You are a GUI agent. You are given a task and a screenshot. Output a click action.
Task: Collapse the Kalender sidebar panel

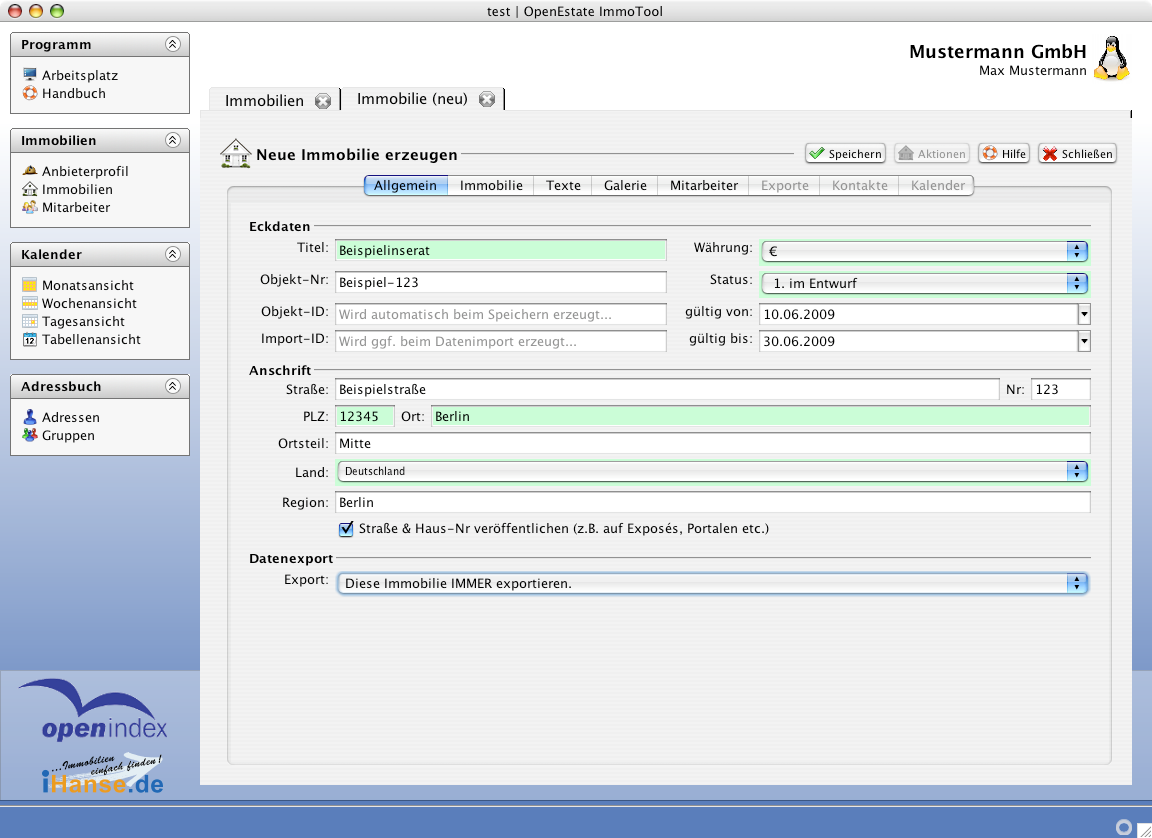(172, 254)
